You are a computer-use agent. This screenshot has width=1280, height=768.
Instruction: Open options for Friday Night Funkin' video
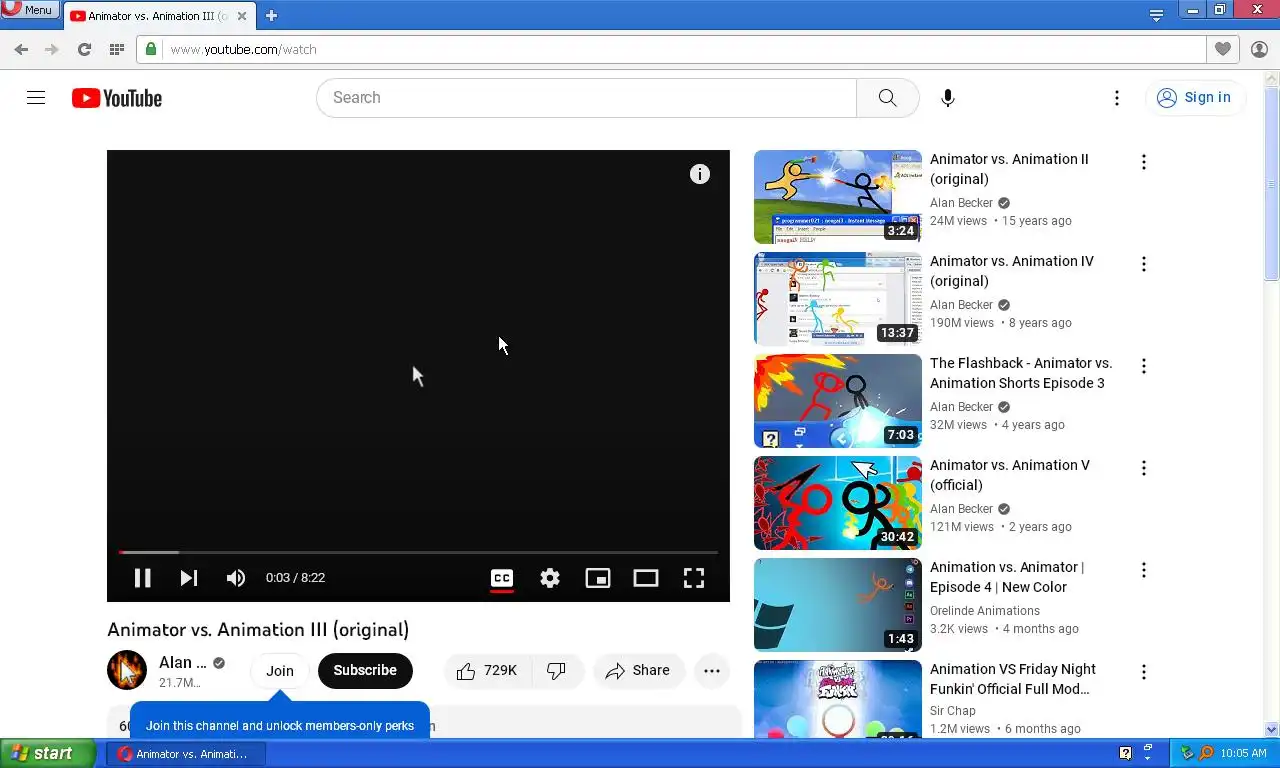(x=1144, y=672)
